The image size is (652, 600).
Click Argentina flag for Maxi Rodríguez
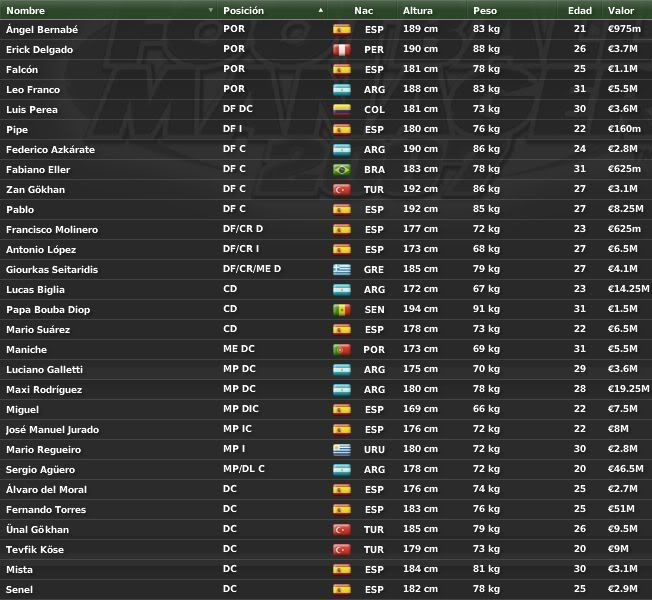point(342,390)
